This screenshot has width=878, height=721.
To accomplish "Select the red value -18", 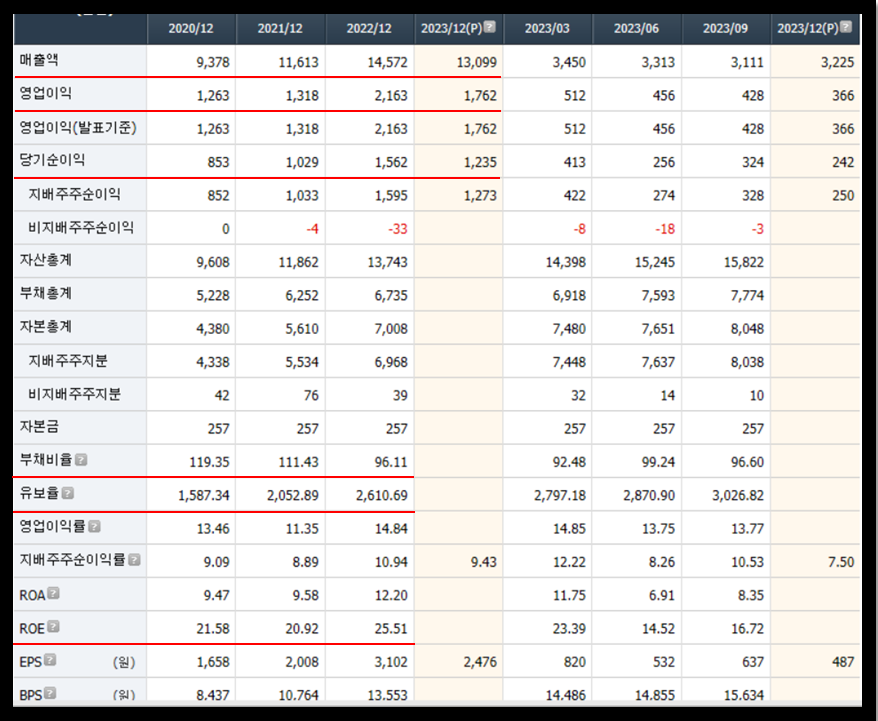I will (x=665, y=229).
